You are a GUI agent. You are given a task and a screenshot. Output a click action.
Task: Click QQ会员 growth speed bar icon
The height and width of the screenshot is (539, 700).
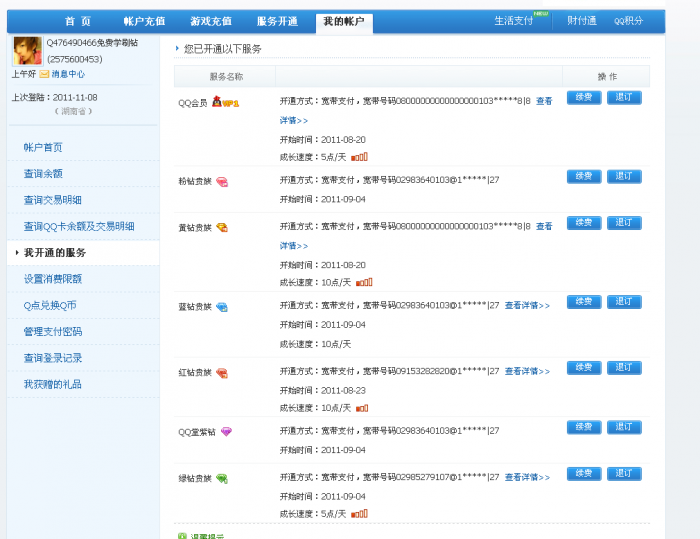pyautogui.click(x=359, y=157)
